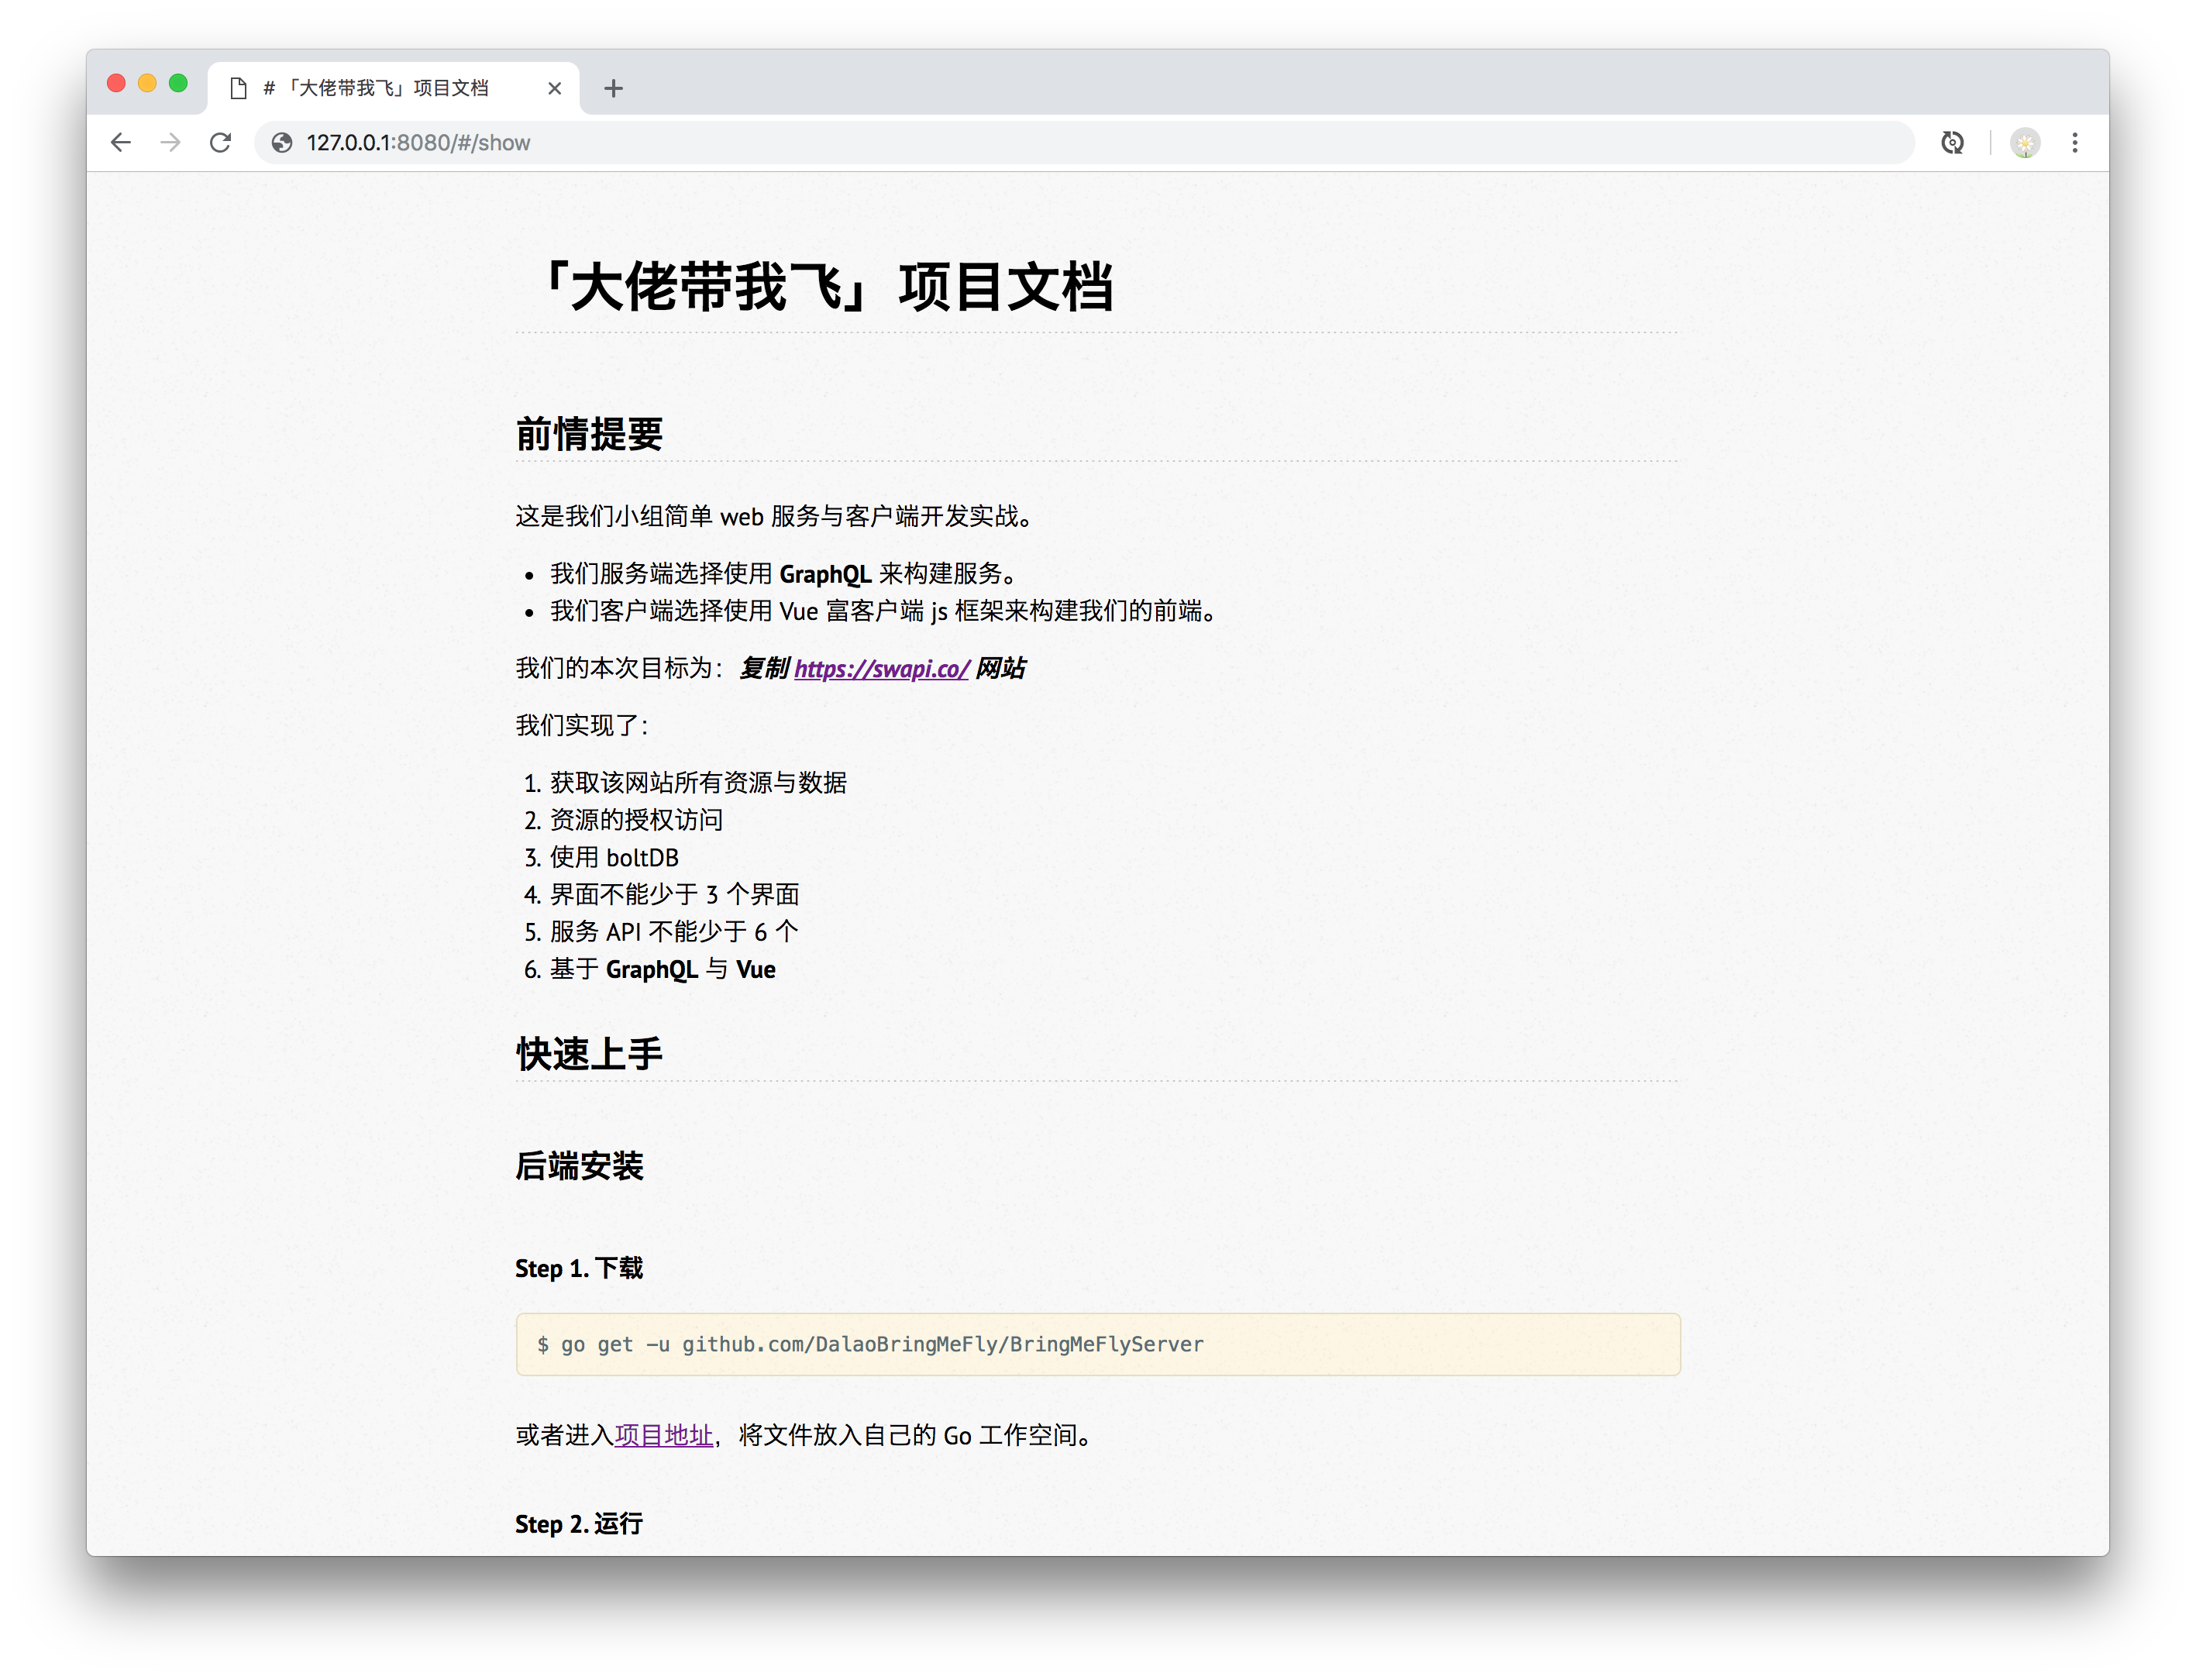Click list item 界面不能少于 3 个界面
This screenshot has width=2196, height=1680.
(674, 894)
